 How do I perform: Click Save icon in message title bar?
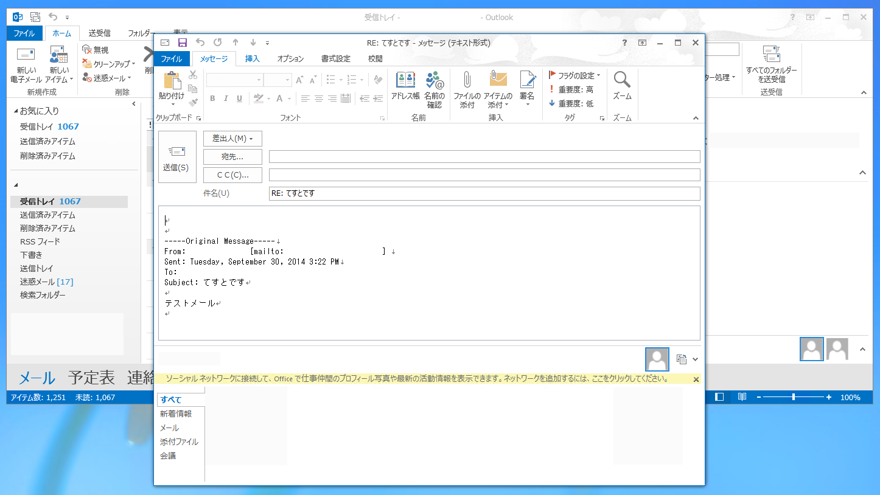click(182, 43)
